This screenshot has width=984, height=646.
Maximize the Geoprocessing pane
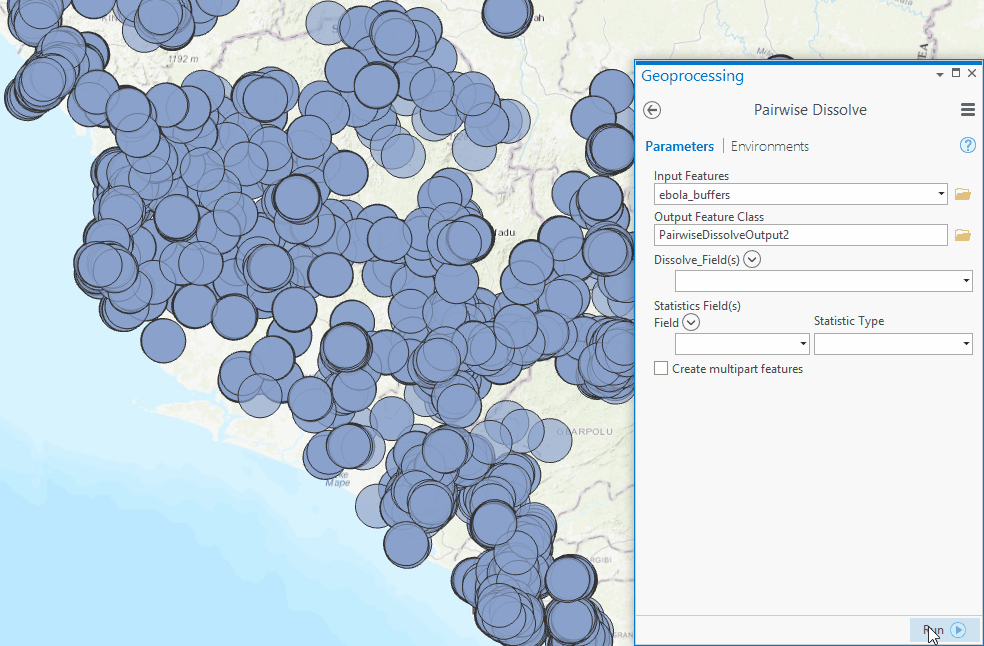(955, 74)
